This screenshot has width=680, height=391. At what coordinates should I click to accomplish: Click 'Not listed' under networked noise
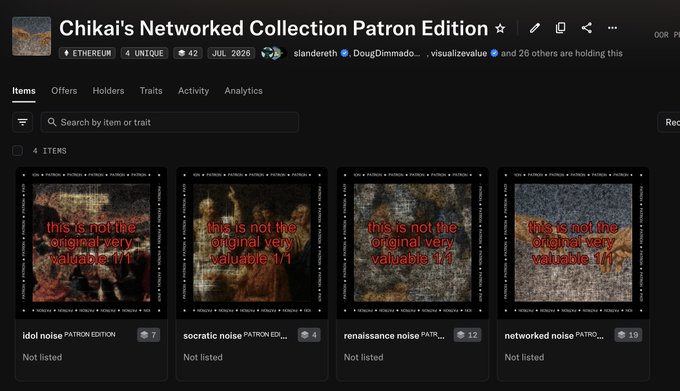coord(524,357)
